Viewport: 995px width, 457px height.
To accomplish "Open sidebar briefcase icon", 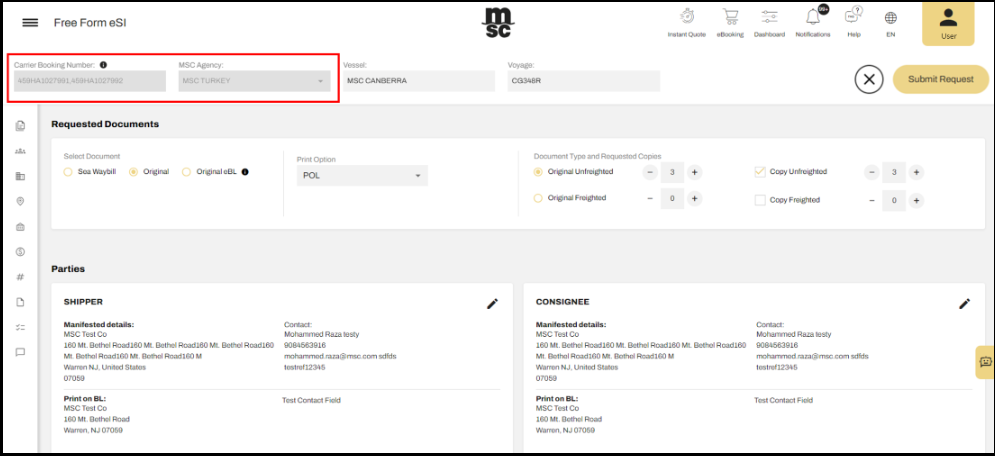I will [20, 227].
